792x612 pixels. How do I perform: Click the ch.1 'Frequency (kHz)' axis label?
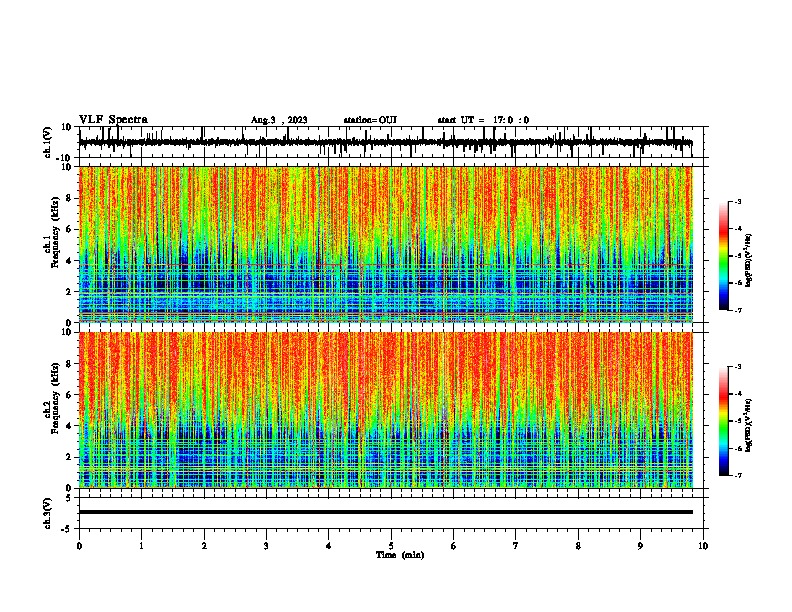pos(55,232)
